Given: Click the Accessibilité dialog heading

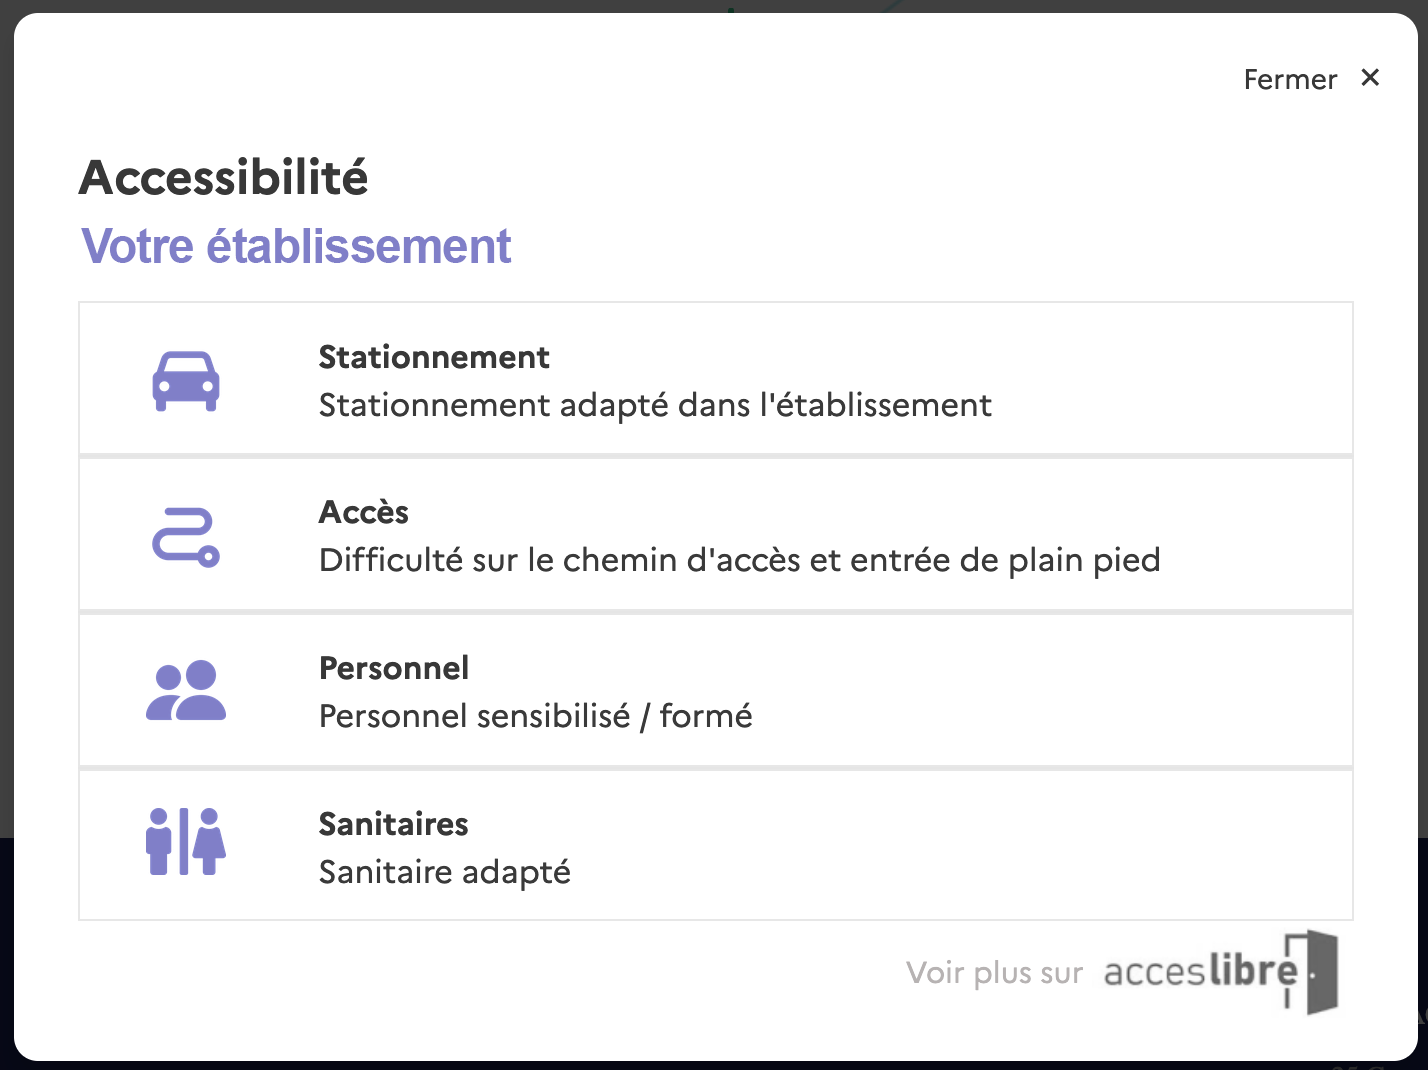Looking at the screenshot, I should (224, 178).
